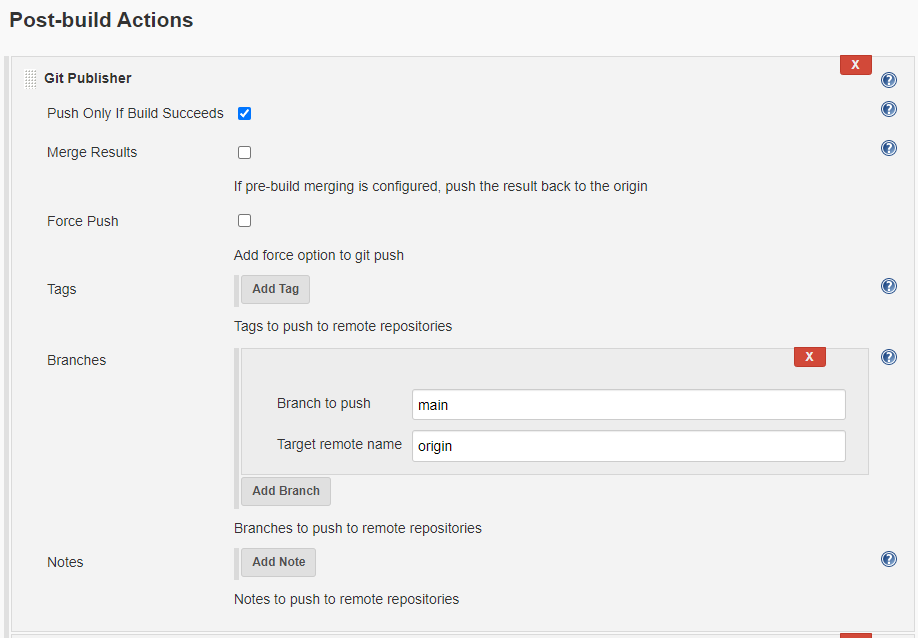
Task: Open help icon for Merge Results
Action: 889,148
